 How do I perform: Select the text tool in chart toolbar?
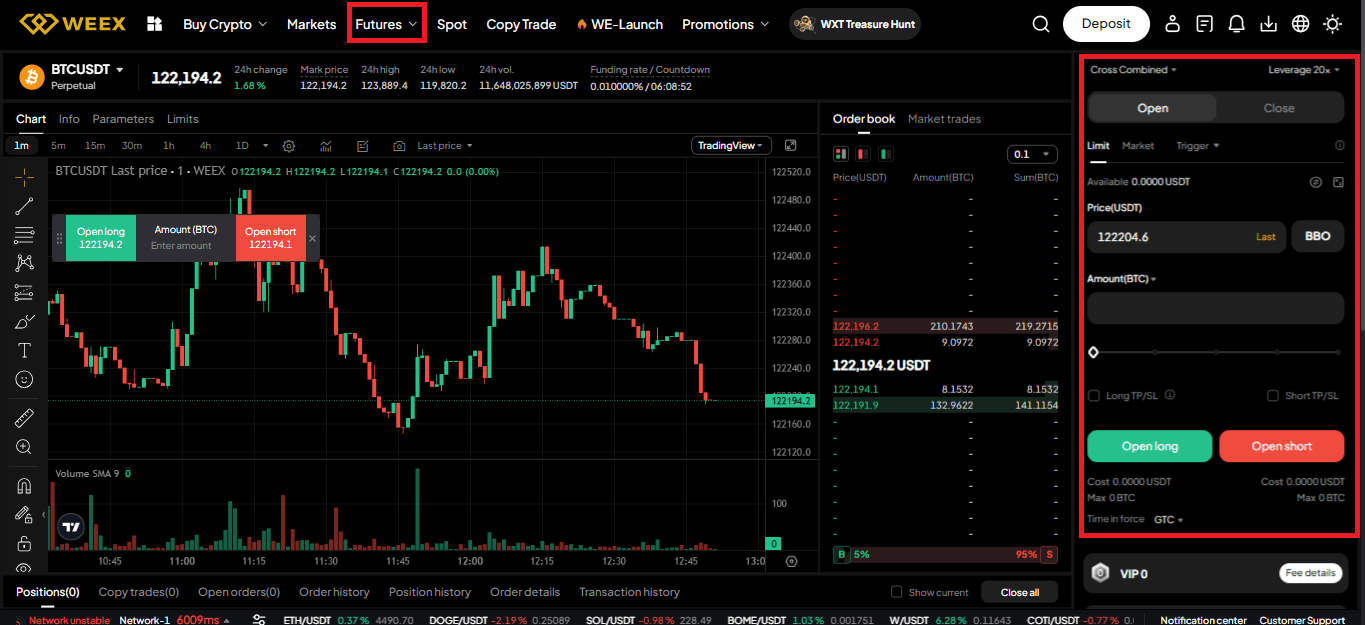(25, 350)
